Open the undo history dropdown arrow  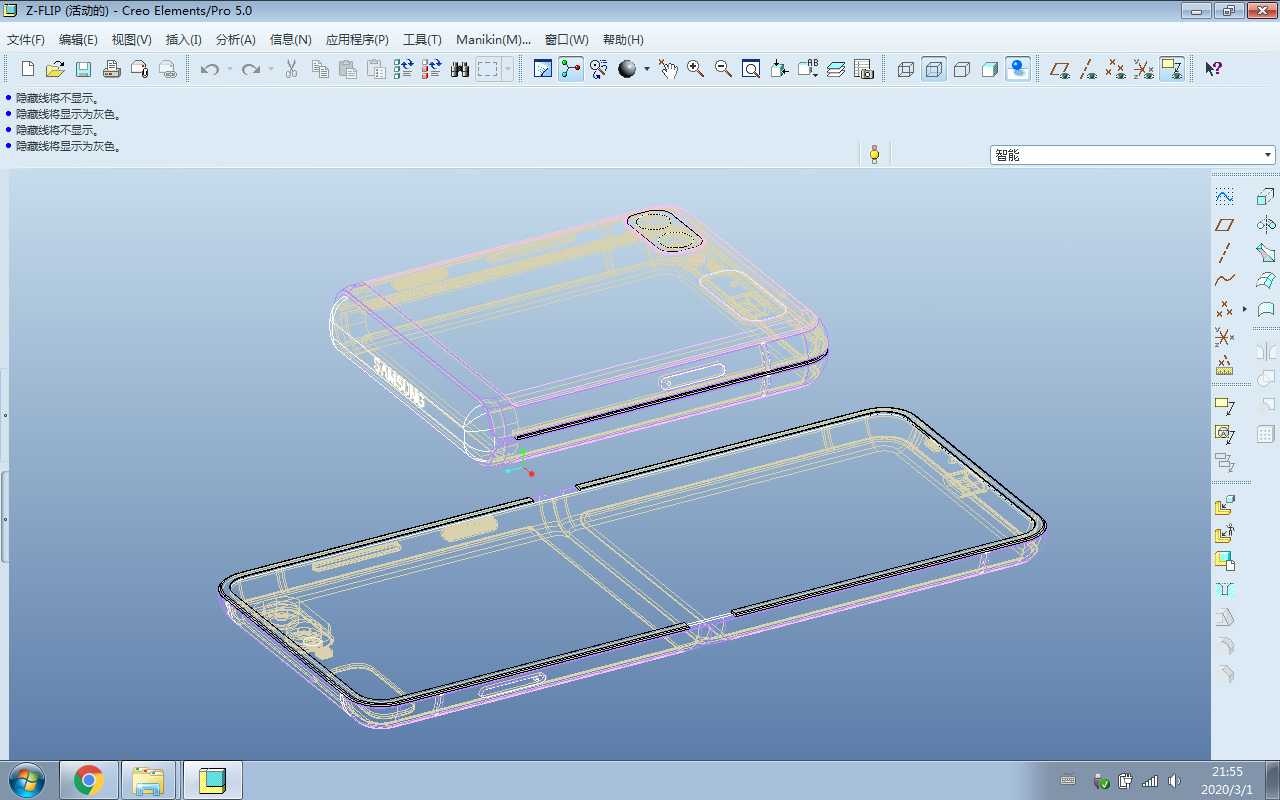pos(229,69)
